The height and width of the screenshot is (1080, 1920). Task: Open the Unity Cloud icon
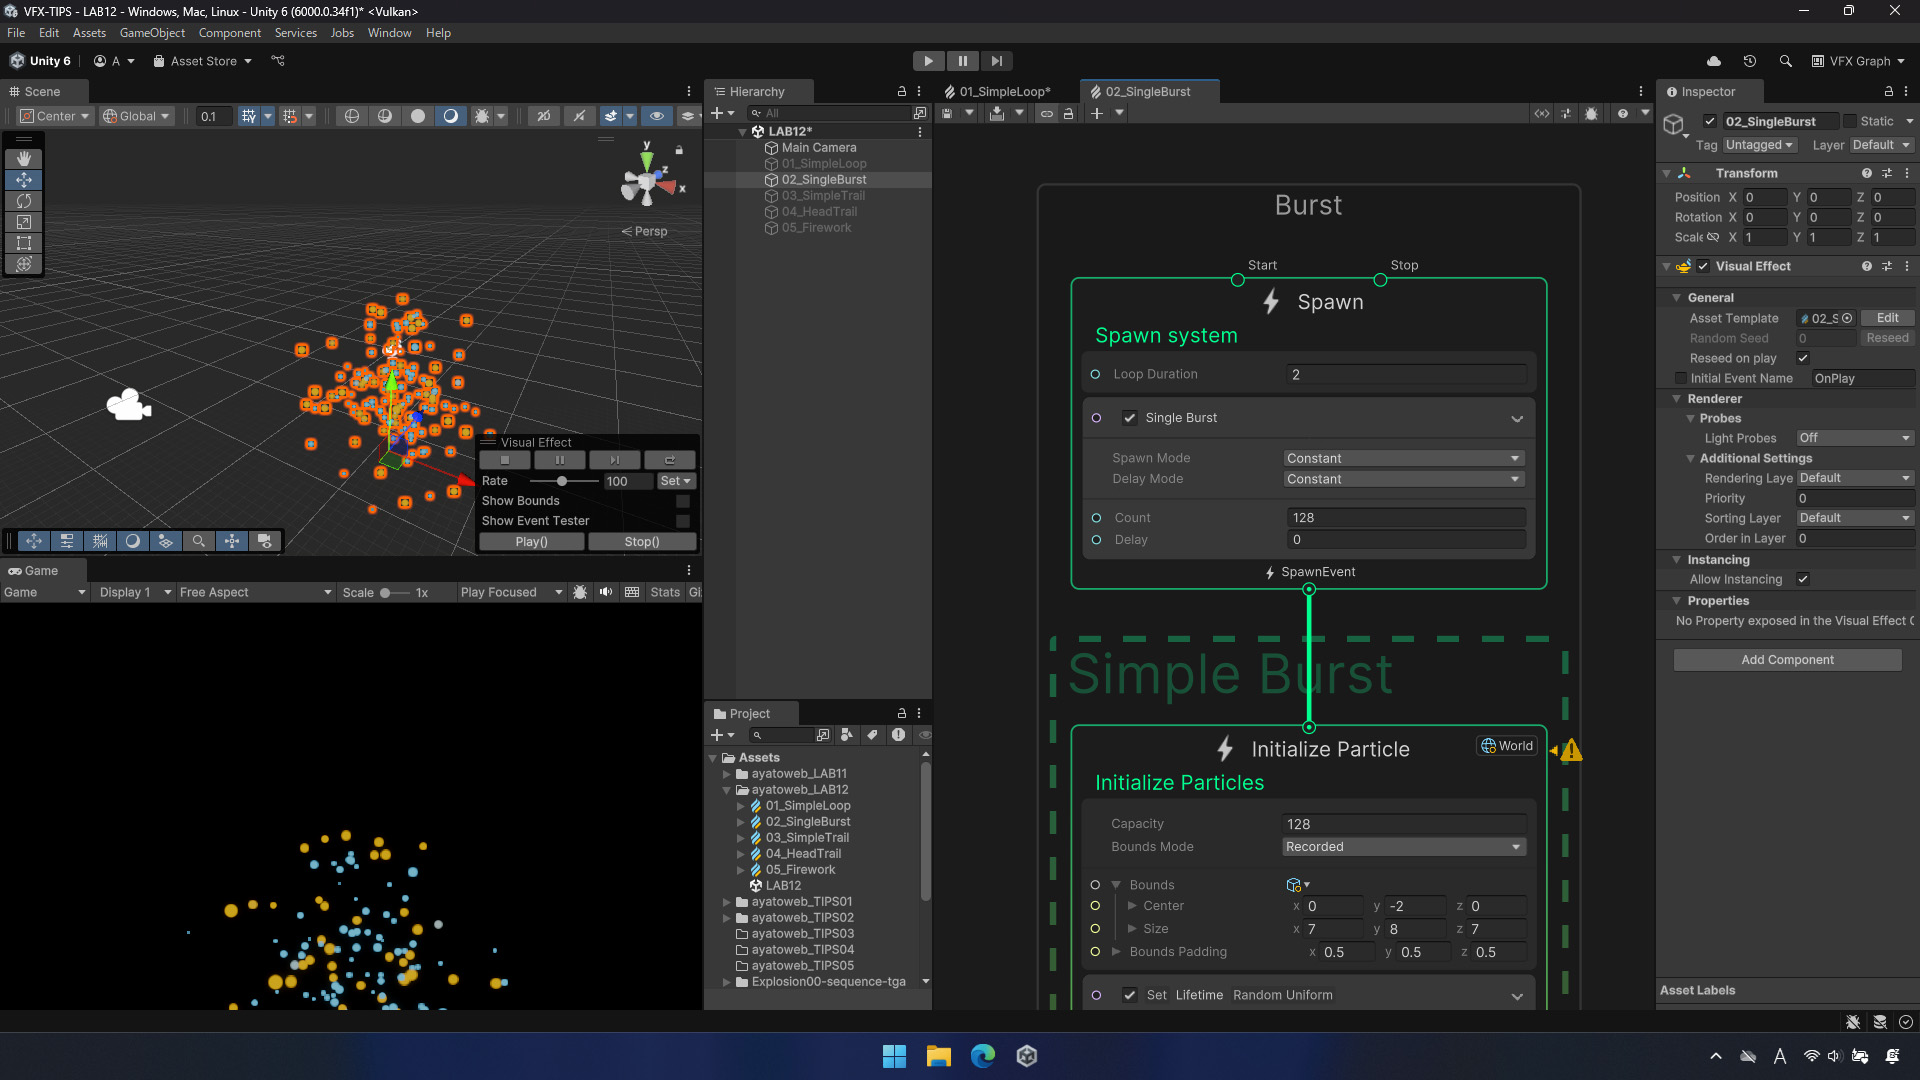point(1714,61)
